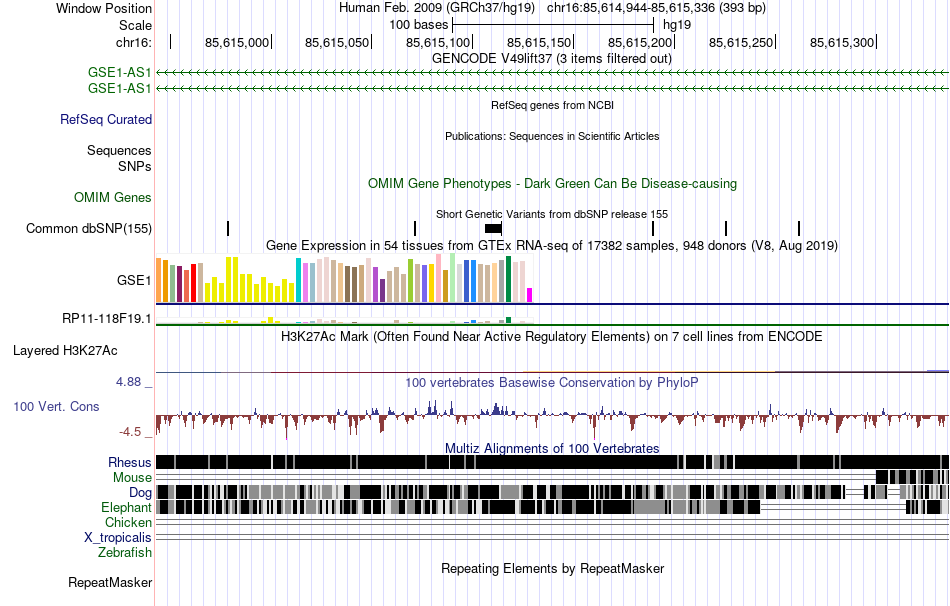Click 'Publications: Sequences in Scientific Articles' title
The height and width of the screenshot is (606, 950).
pos(552,136)
